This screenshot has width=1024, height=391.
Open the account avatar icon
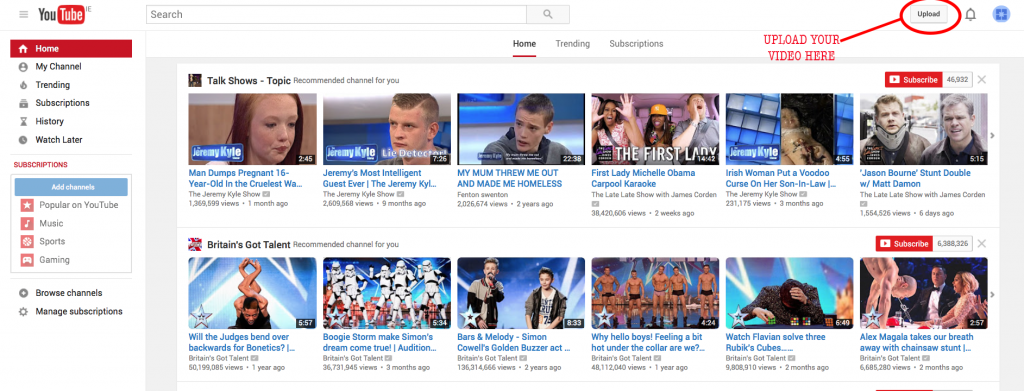pyautogui.click(x=1001, y=14)
